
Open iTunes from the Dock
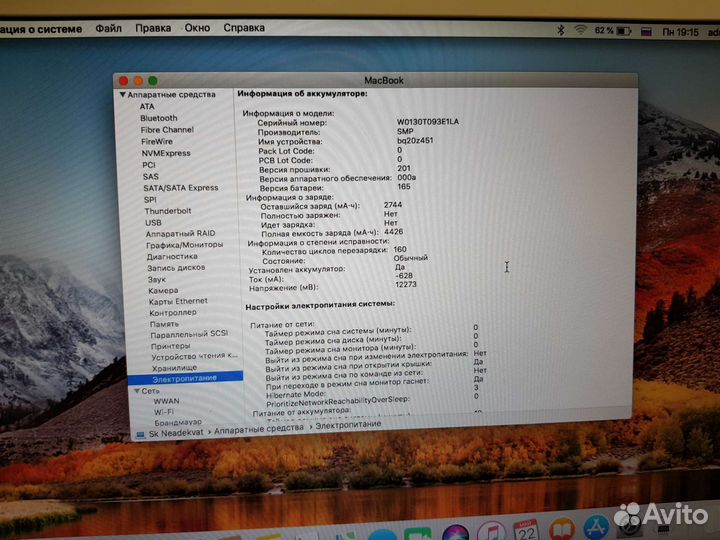tap(491, 532)
